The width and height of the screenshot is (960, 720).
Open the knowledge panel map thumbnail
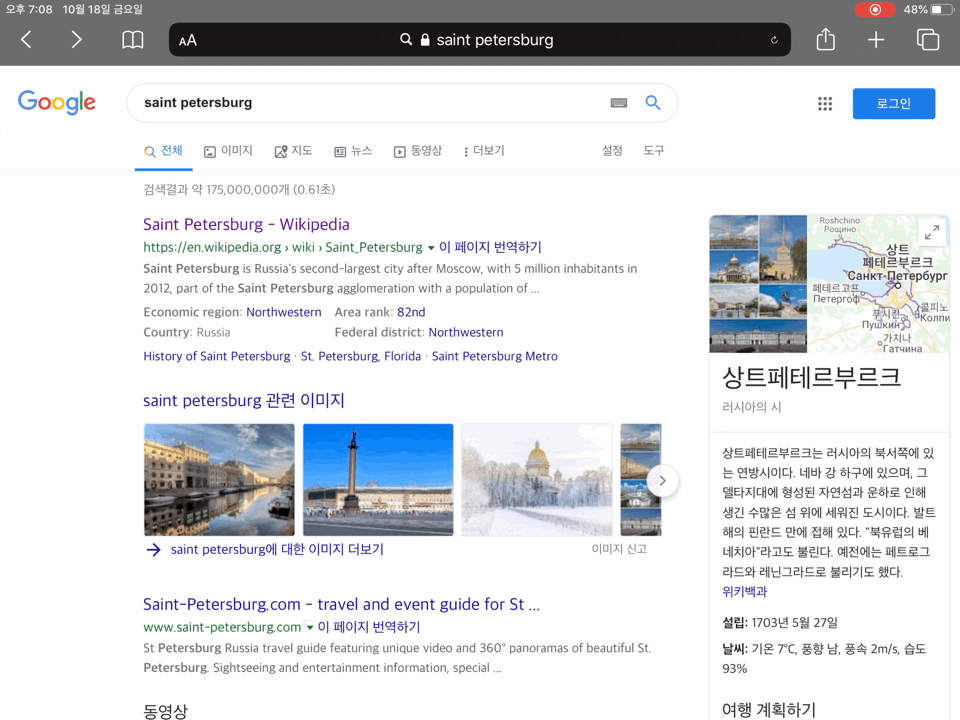pos(879,283)
